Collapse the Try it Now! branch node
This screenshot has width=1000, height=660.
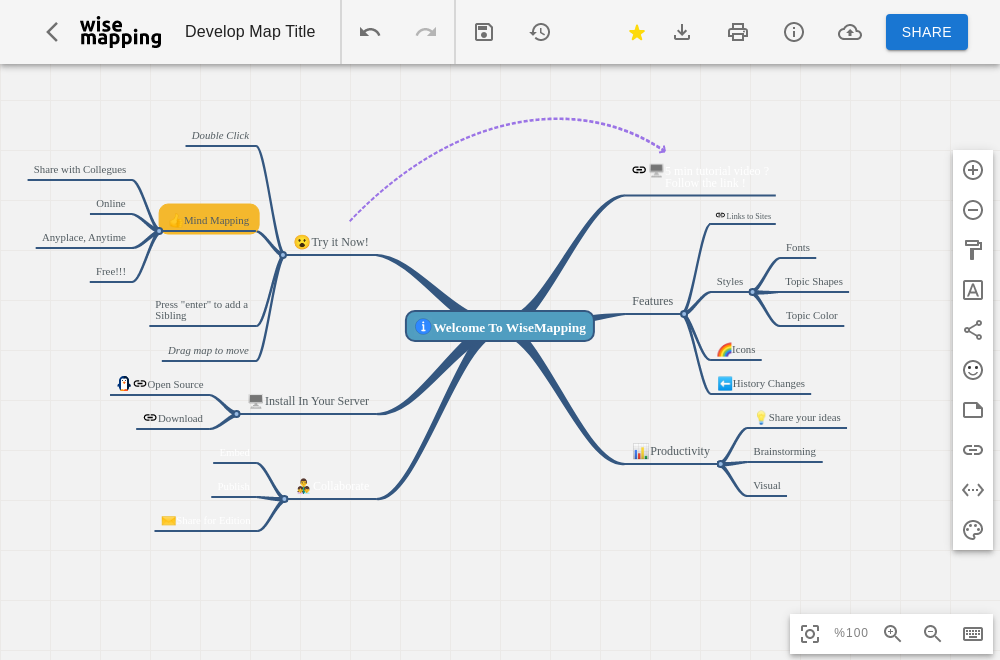click(x=283, y=255)
